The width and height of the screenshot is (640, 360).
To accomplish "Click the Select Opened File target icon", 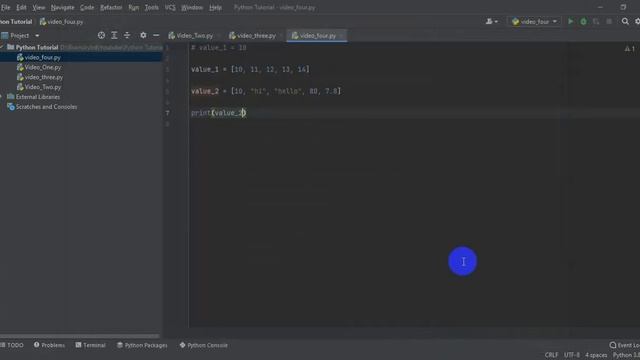I will (x=101, y=36).
